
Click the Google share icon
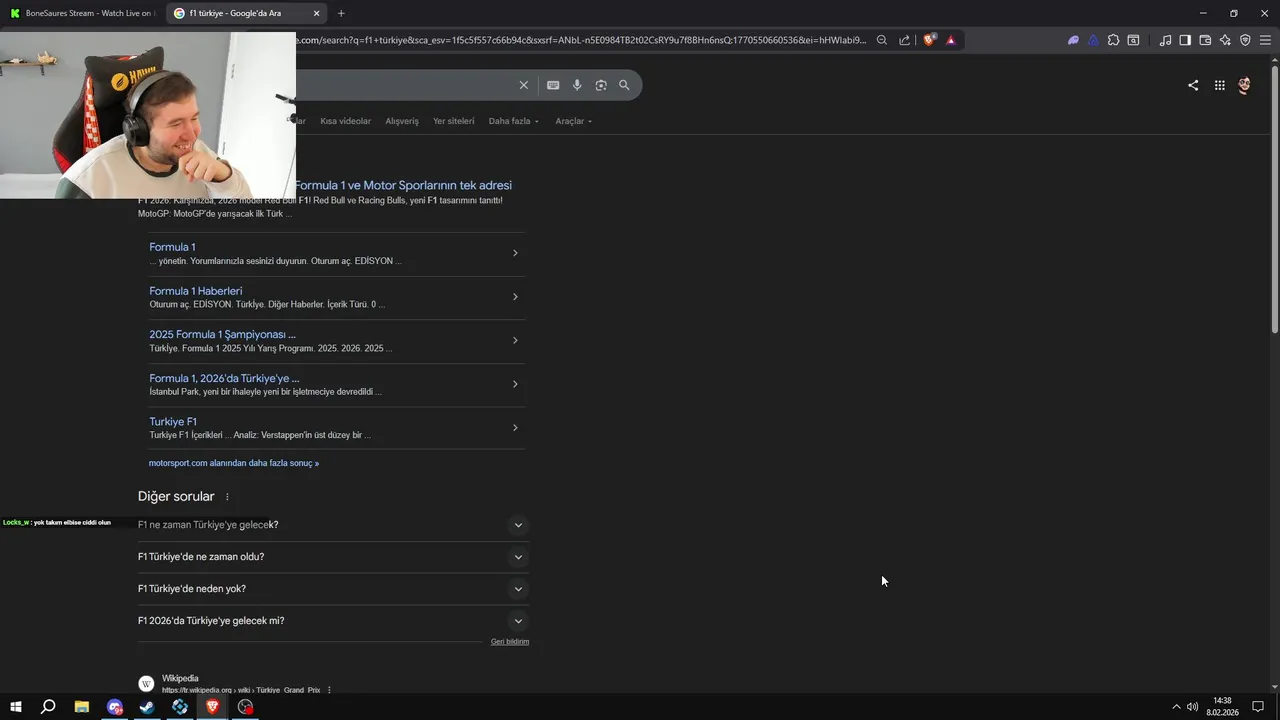[1193, 85]
